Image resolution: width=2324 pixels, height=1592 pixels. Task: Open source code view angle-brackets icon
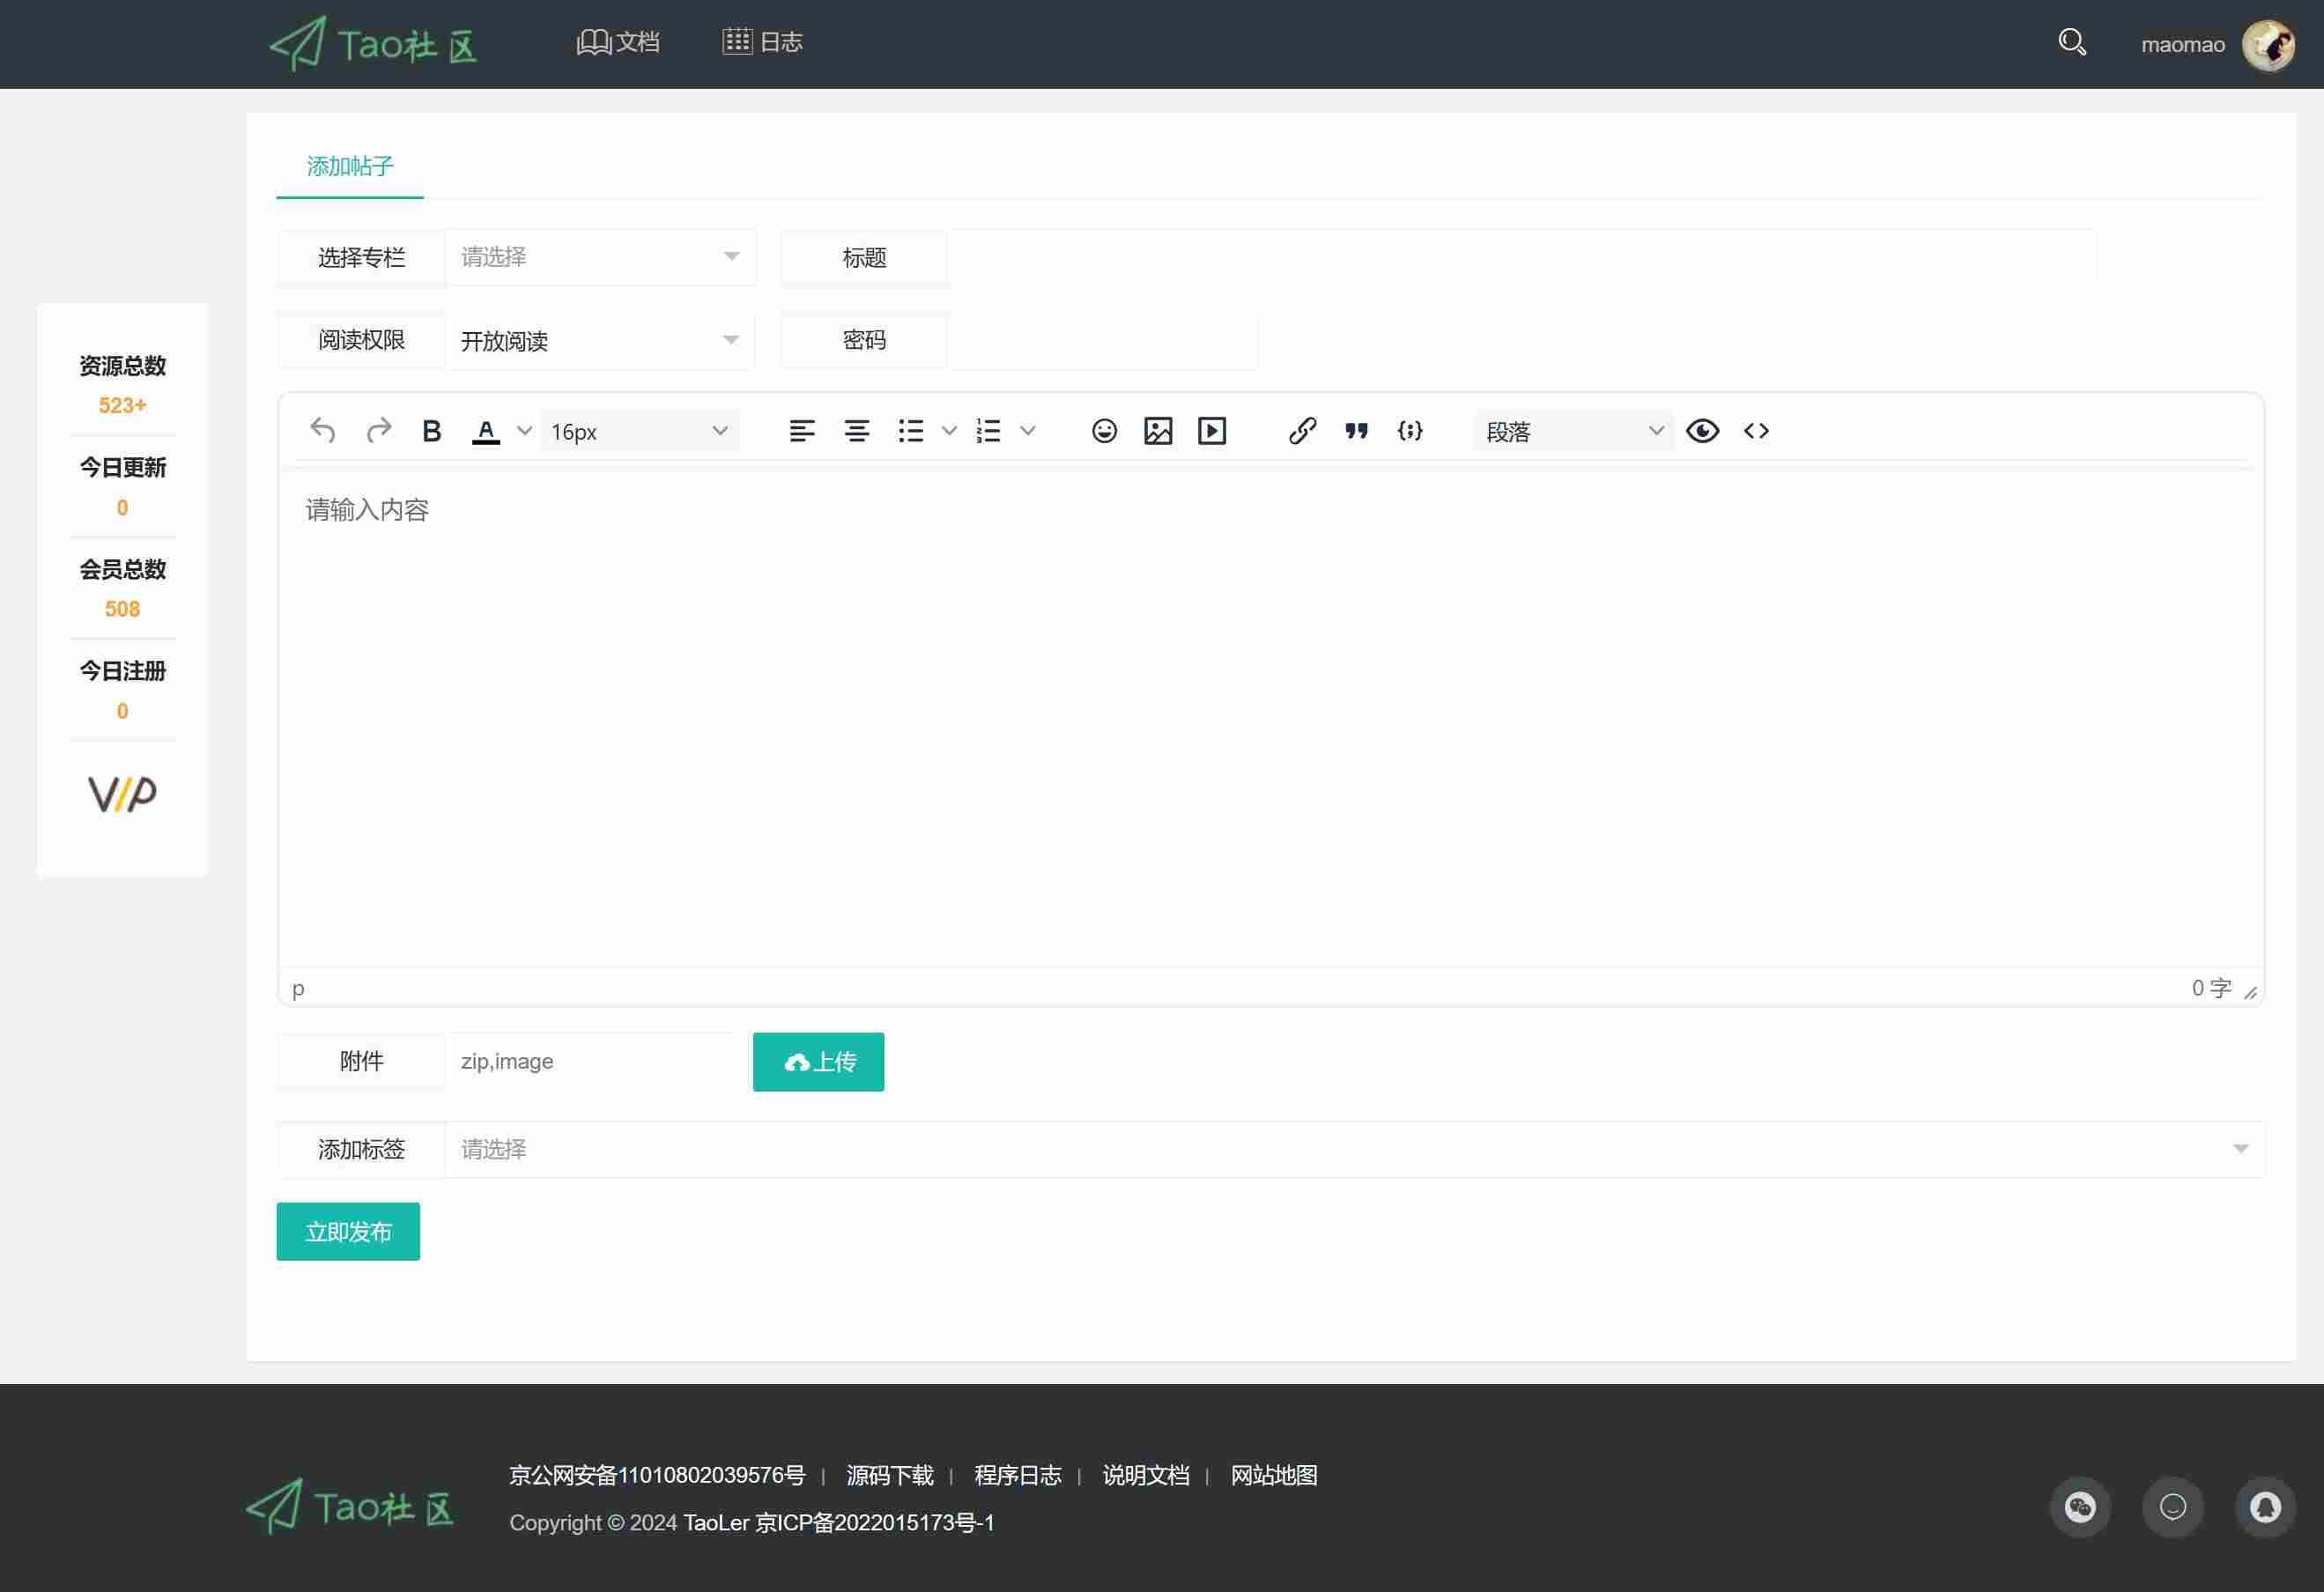pyautogui.click(x=1756, y=431)
